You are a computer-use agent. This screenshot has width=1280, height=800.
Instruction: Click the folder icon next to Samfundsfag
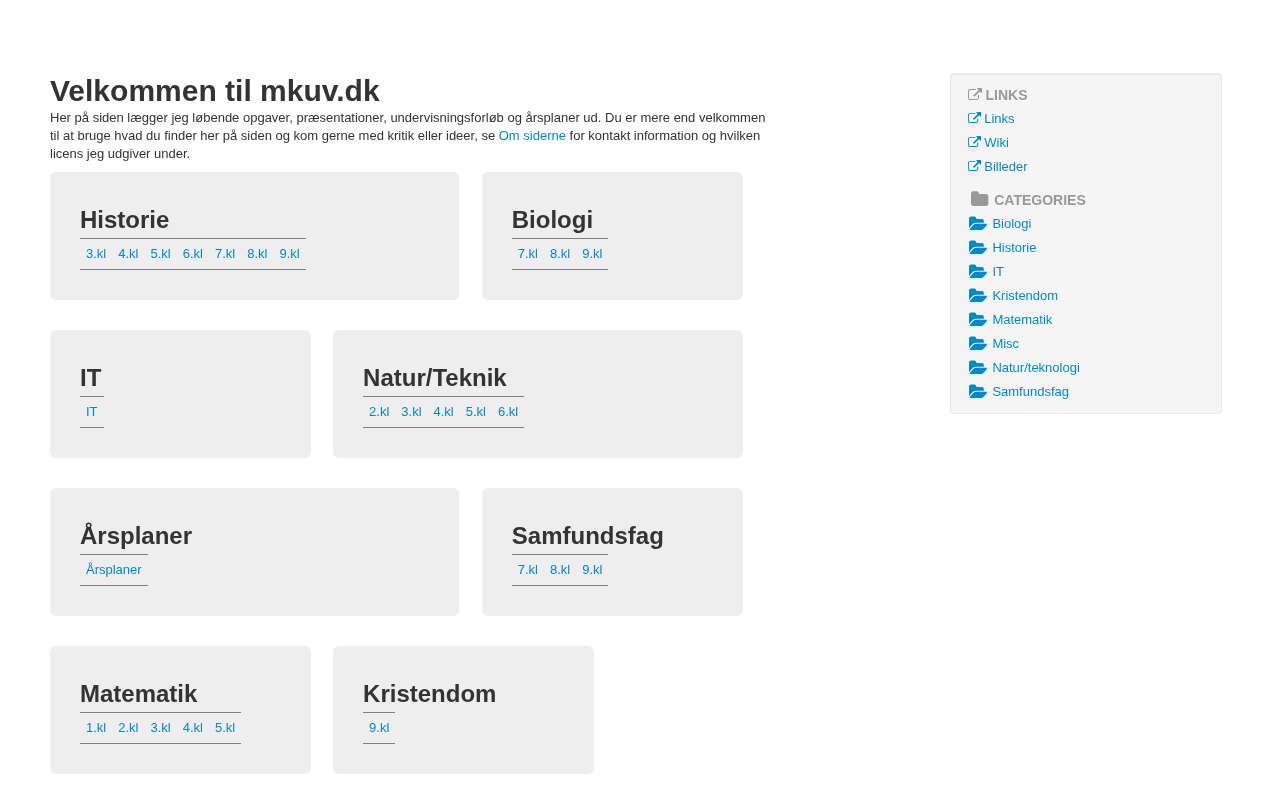pyautogui.click(x=977, y=392)
